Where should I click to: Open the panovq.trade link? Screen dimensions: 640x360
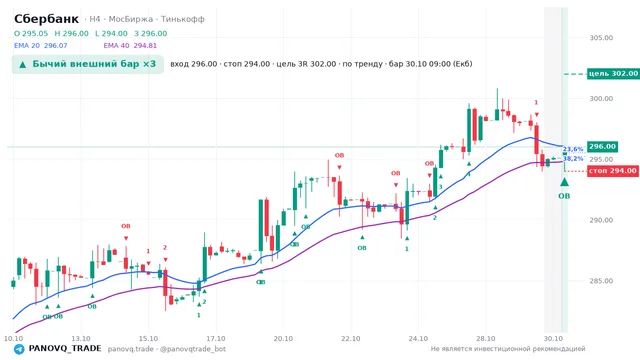pyautogui.click(x=131, y=349)
